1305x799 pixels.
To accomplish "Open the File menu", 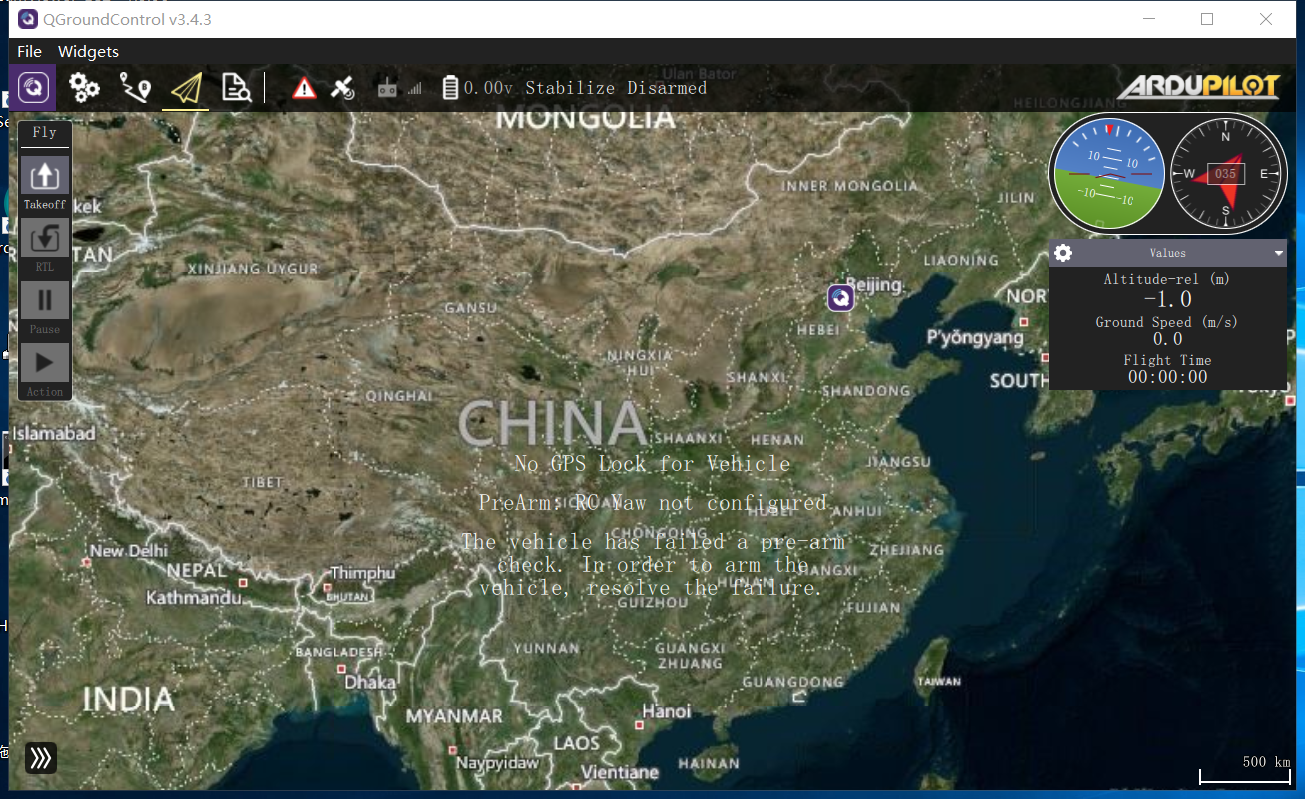I will click(30, 51).
